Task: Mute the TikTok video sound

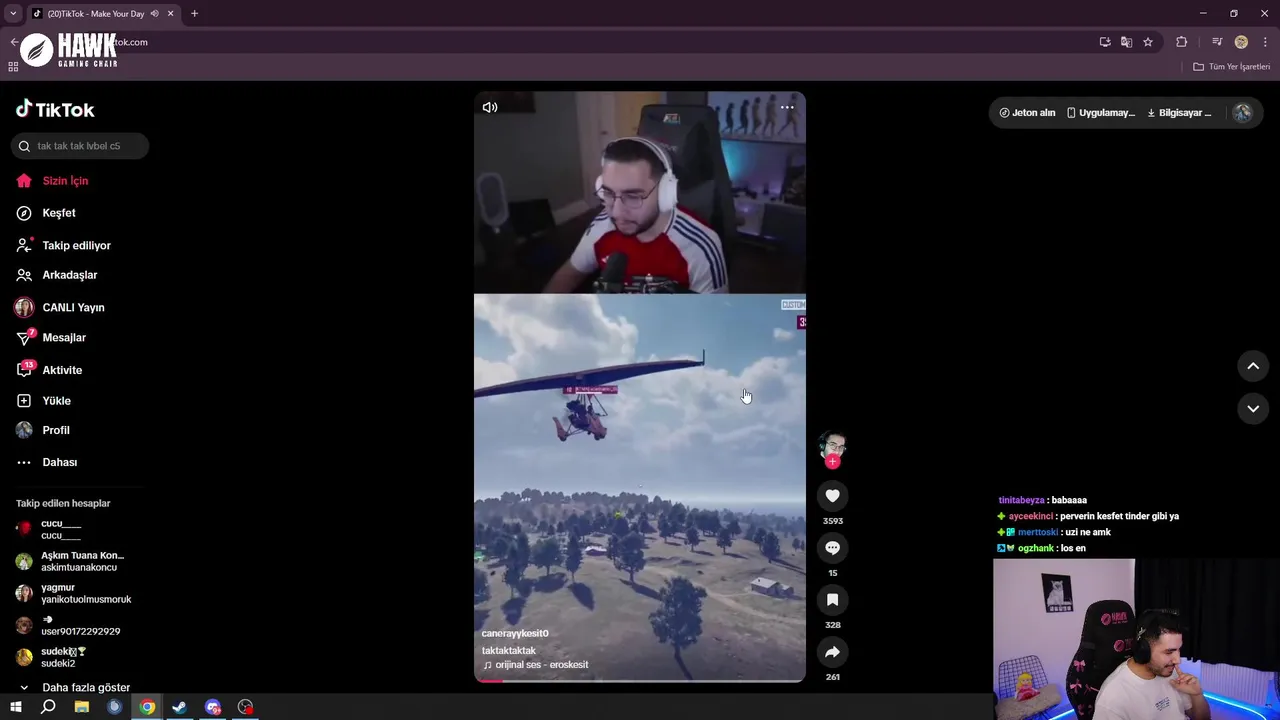Action: click(490, 107)
